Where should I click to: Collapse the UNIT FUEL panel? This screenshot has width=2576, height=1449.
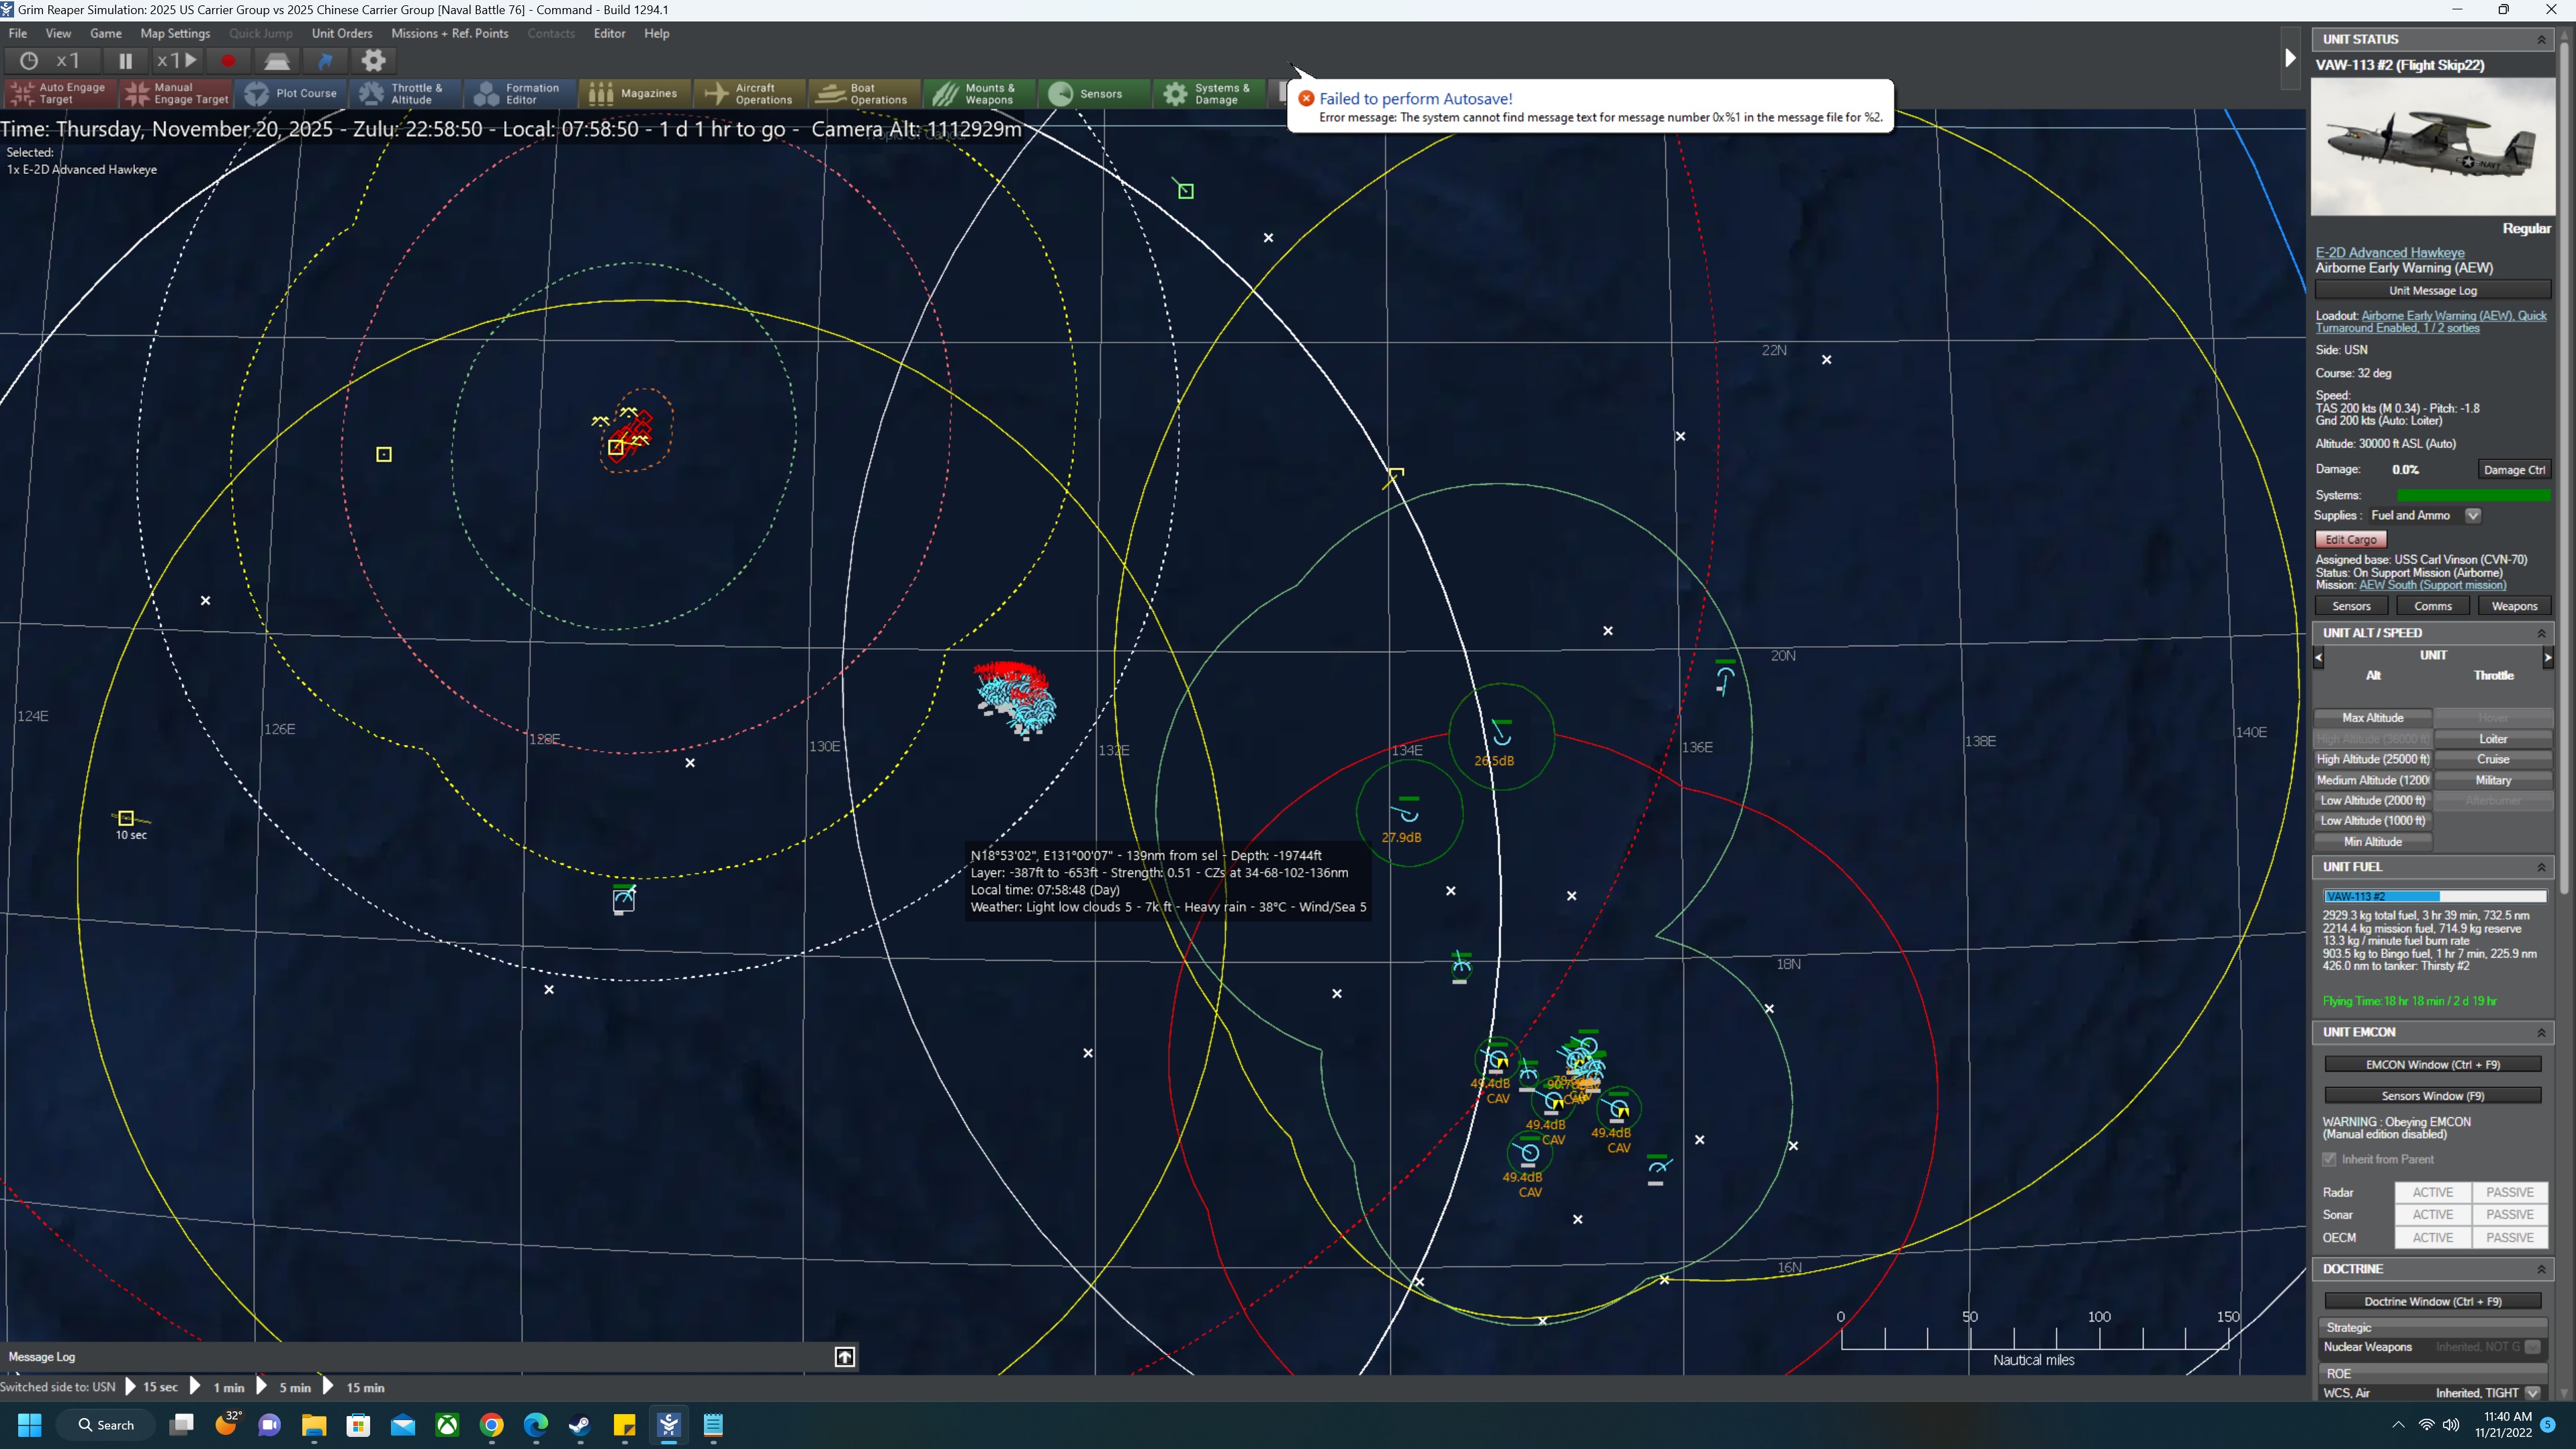coord(2541,867)
